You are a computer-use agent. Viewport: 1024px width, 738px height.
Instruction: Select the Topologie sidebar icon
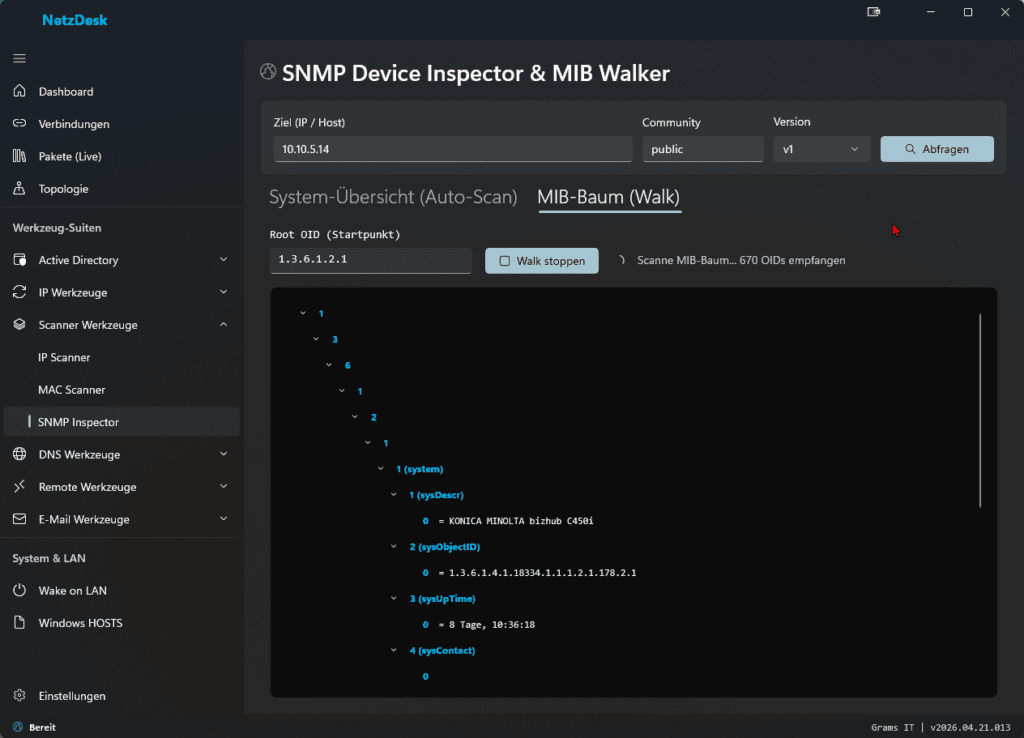tap(19, 189)
